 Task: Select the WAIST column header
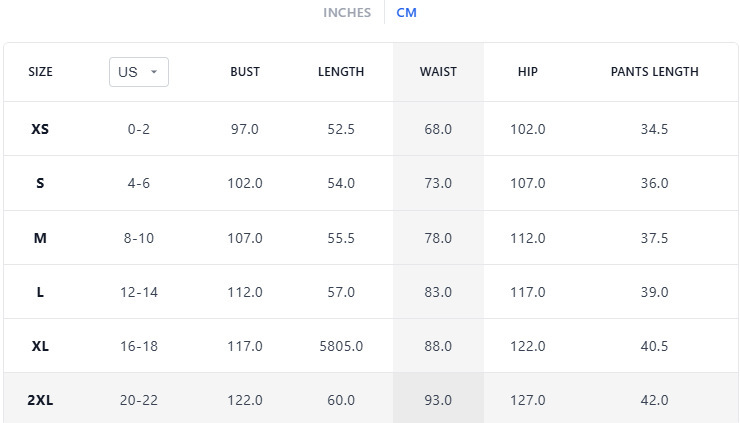click(x=438, y=72)
